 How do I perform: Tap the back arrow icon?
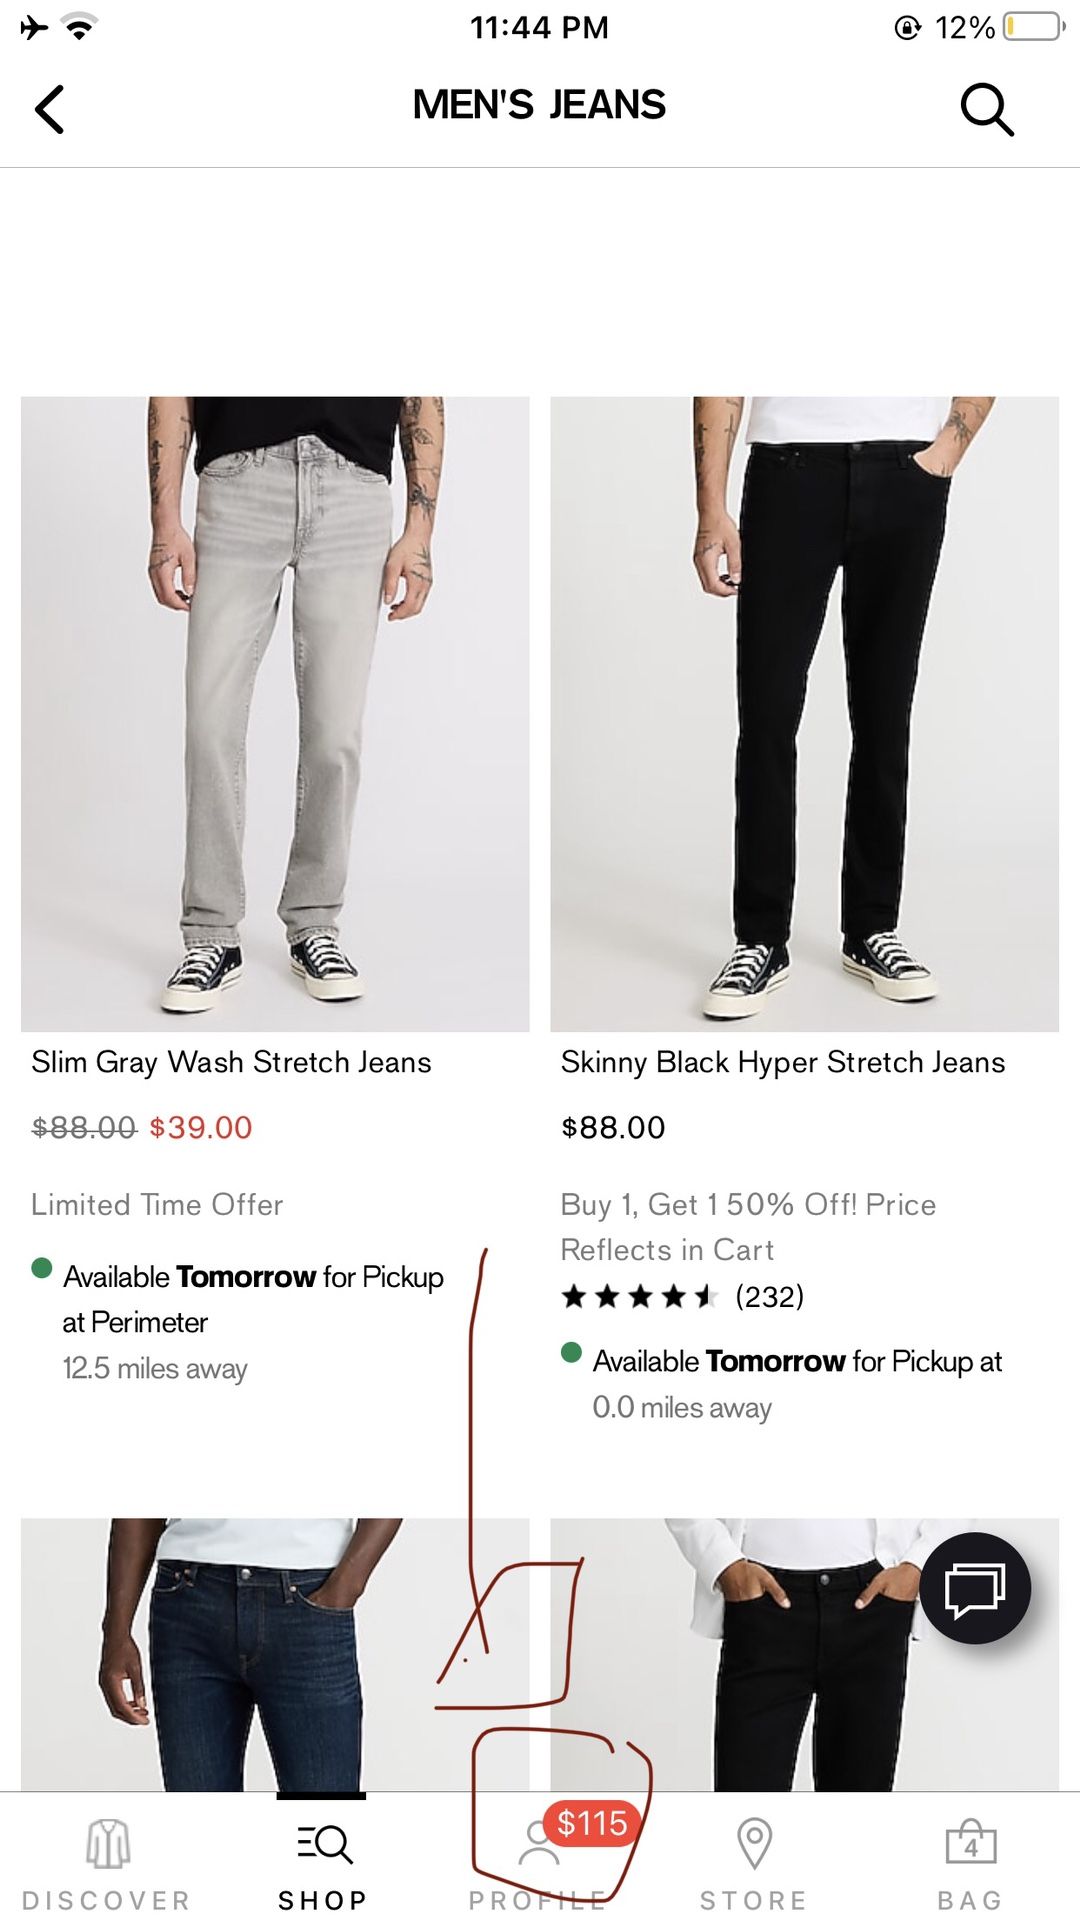coord(50,109)
